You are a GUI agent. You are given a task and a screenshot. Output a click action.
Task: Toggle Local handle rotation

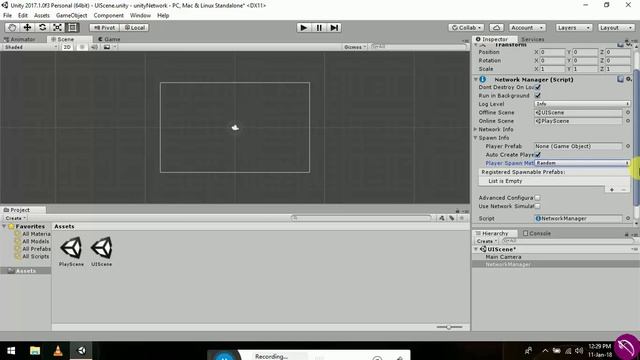[x=135, y=27]
